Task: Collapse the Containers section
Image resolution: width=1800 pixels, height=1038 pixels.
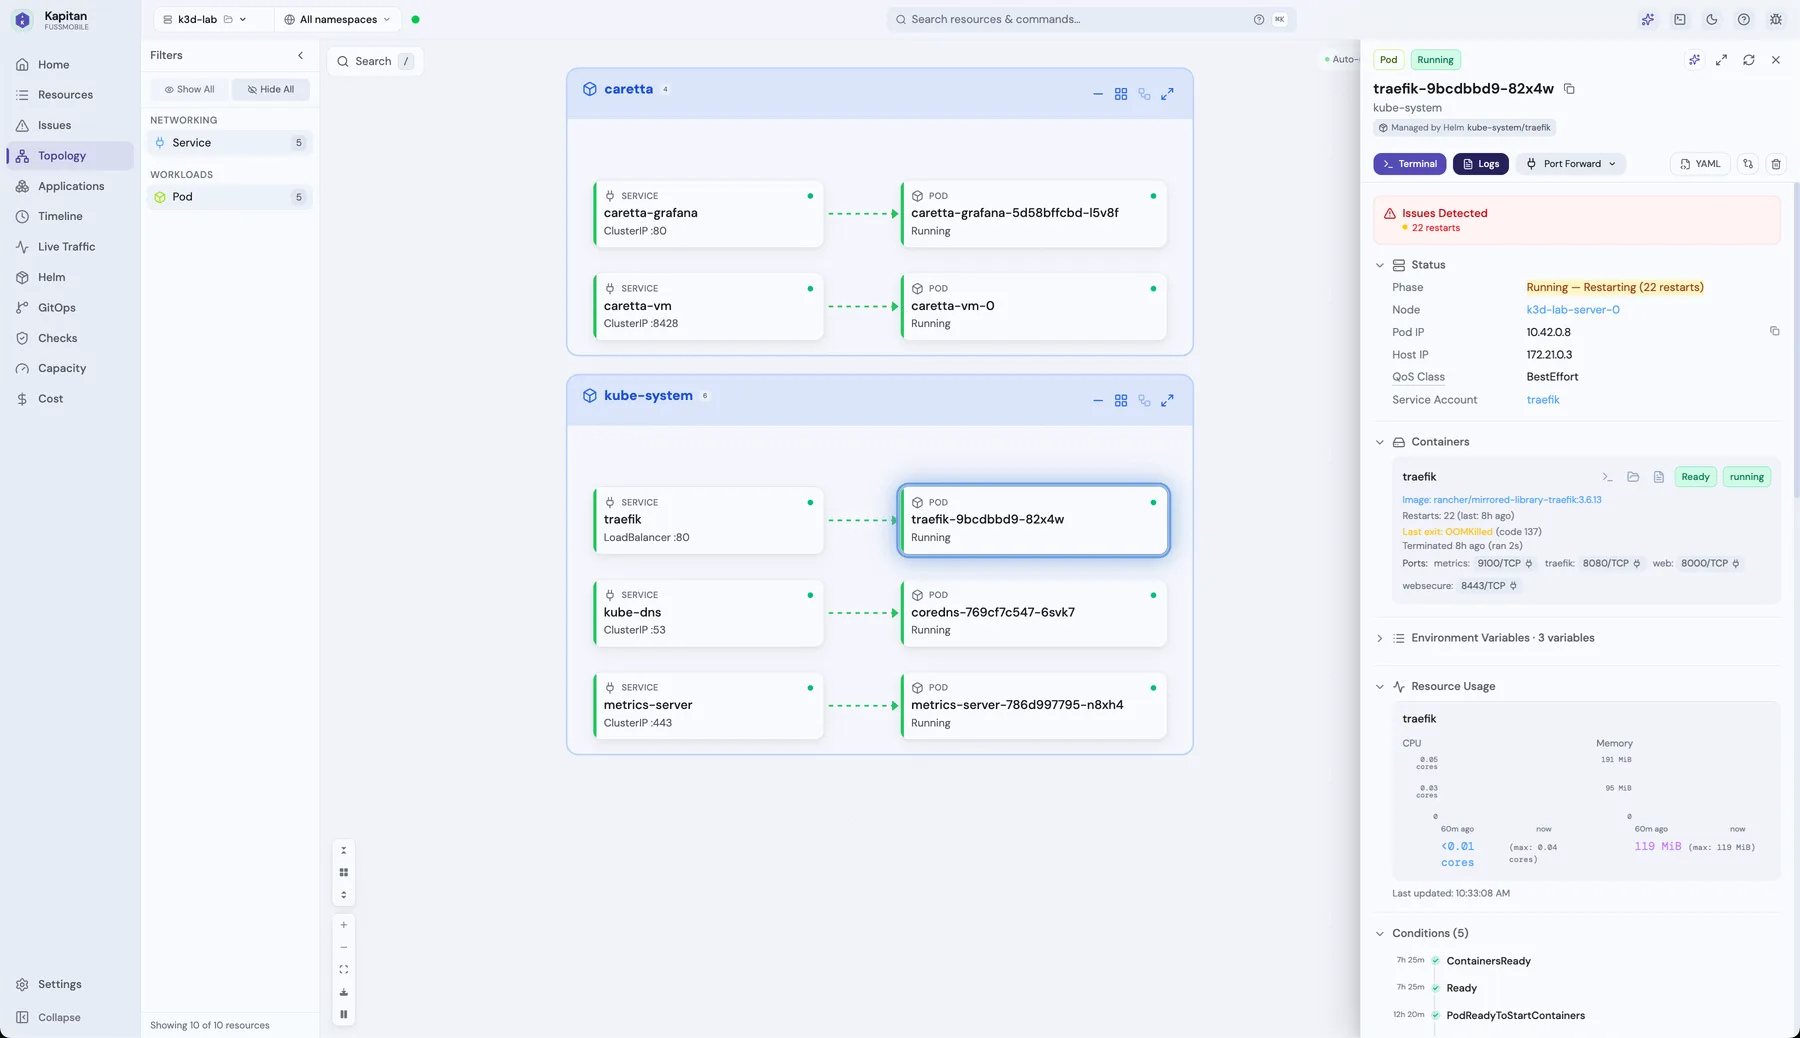Action: 1380,442
